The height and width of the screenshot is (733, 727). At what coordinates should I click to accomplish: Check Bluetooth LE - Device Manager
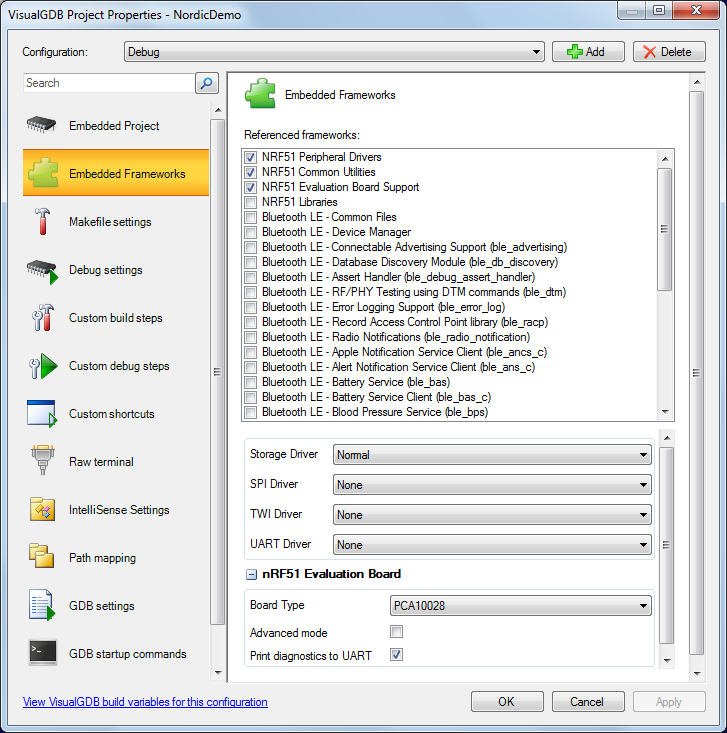(251, 232)
